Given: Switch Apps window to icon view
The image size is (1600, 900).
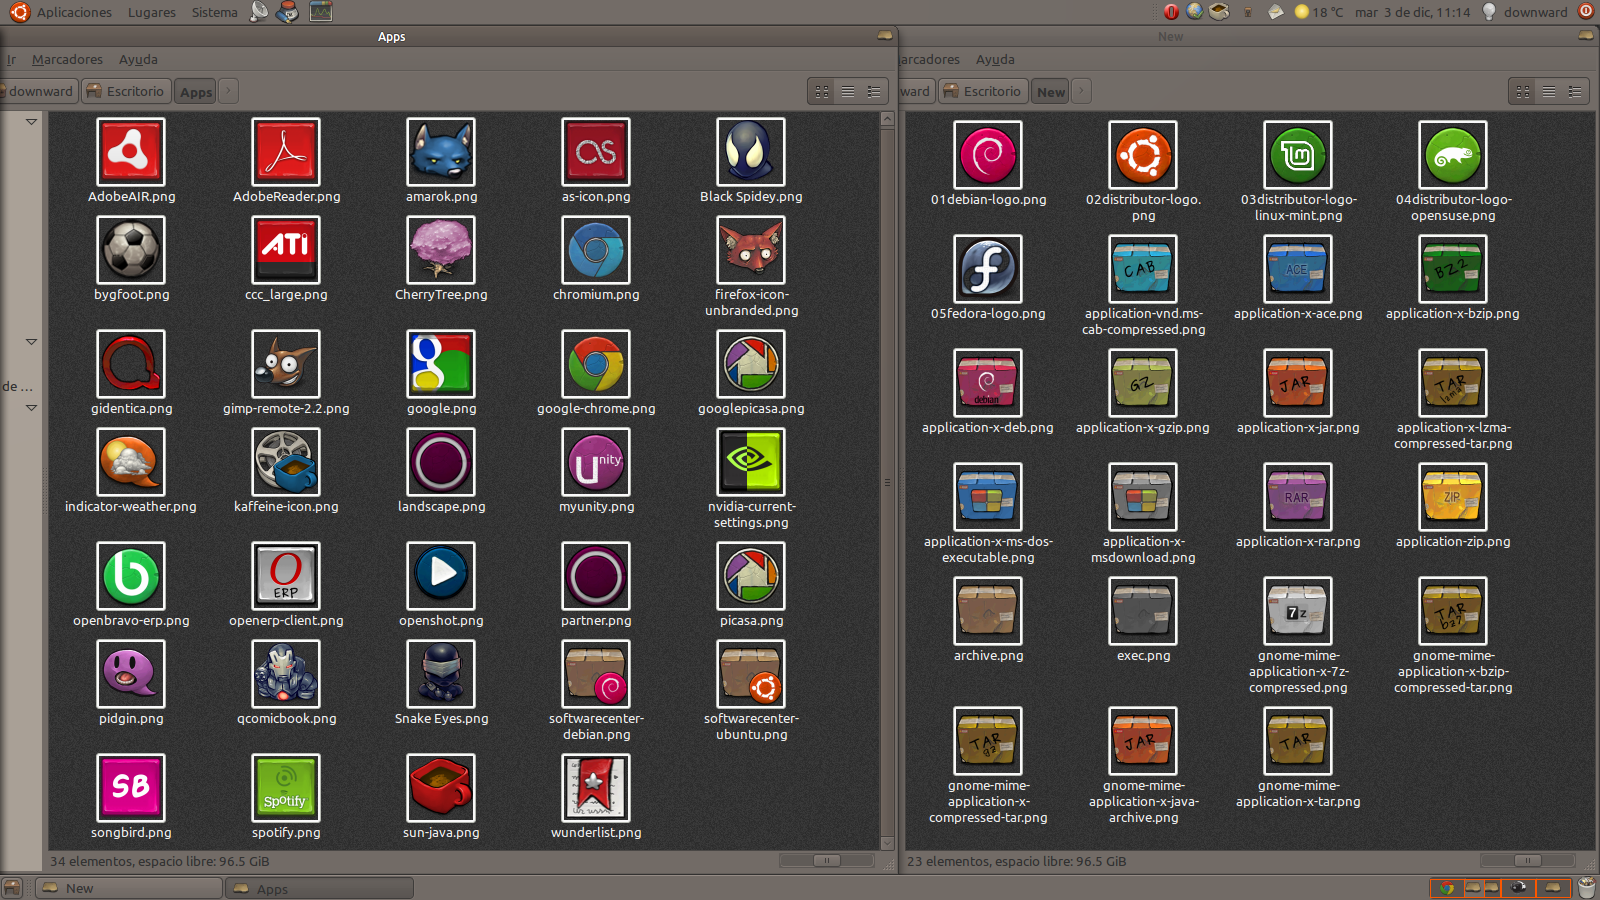Looking at the screenshot, I should 822,91.
